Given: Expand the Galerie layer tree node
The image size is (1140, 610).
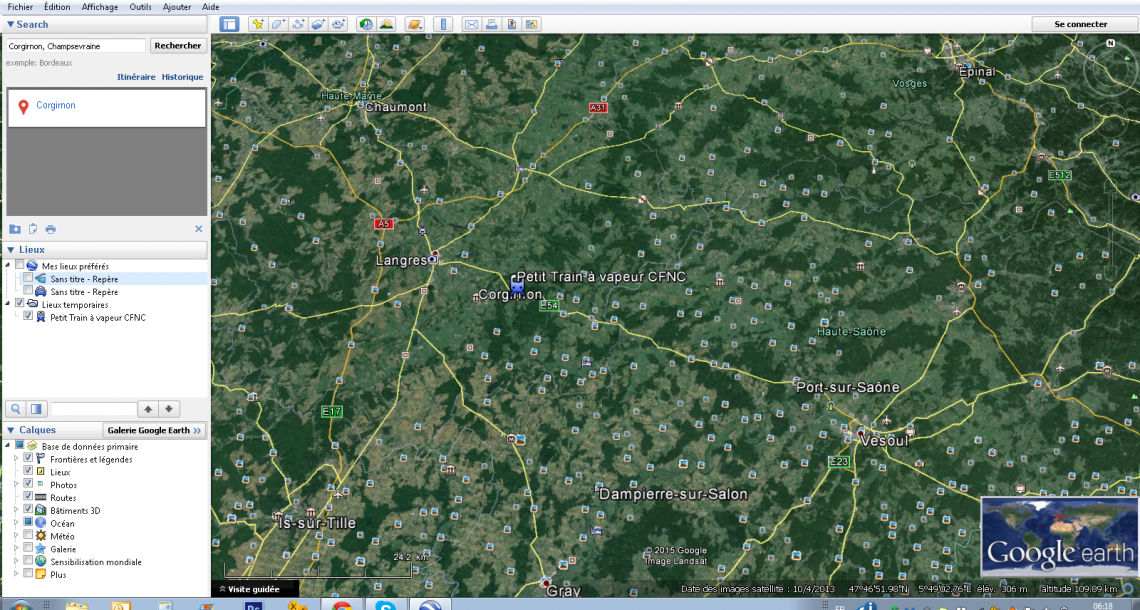Looking at the screenshot, I should tap(15, 549).
